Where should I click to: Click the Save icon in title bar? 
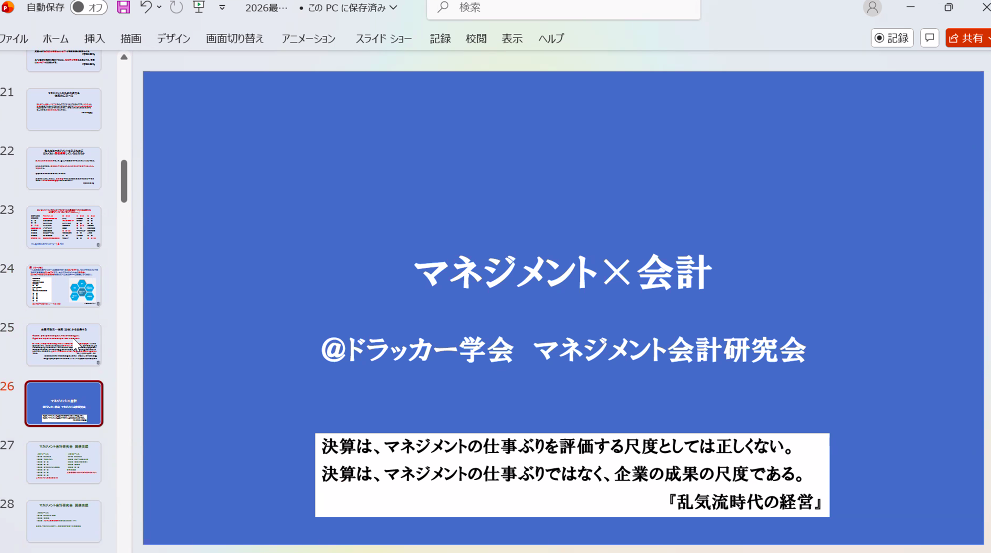(124, 8)
